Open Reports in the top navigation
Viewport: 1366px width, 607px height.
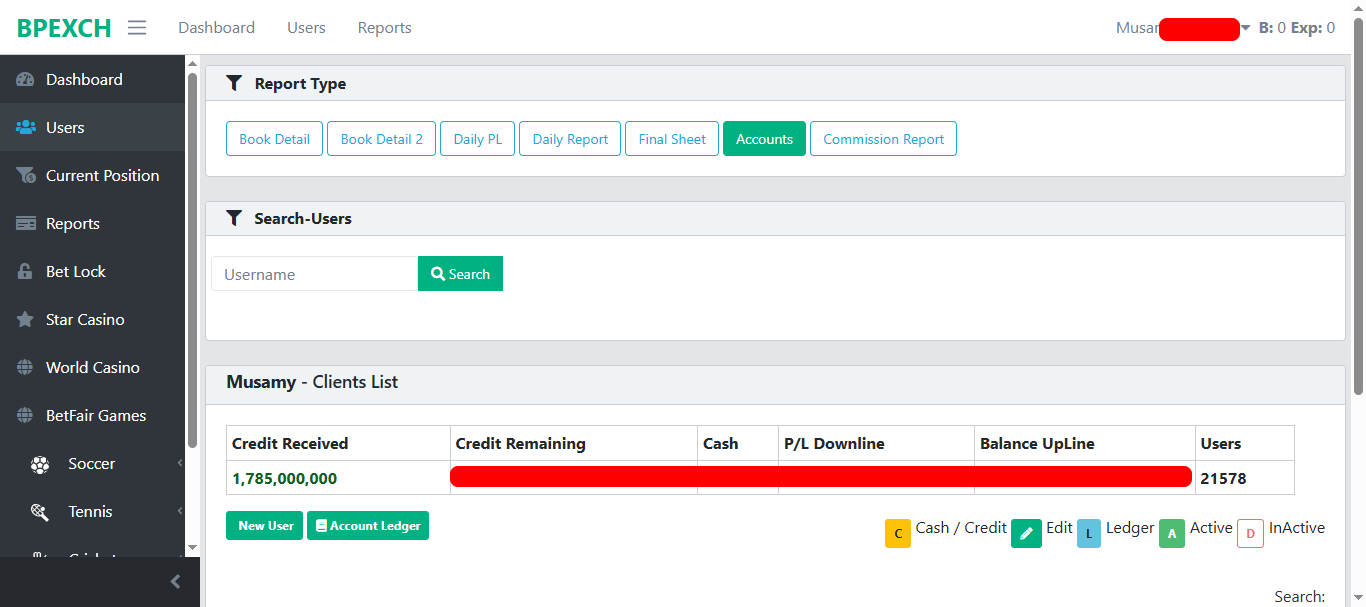384,28
